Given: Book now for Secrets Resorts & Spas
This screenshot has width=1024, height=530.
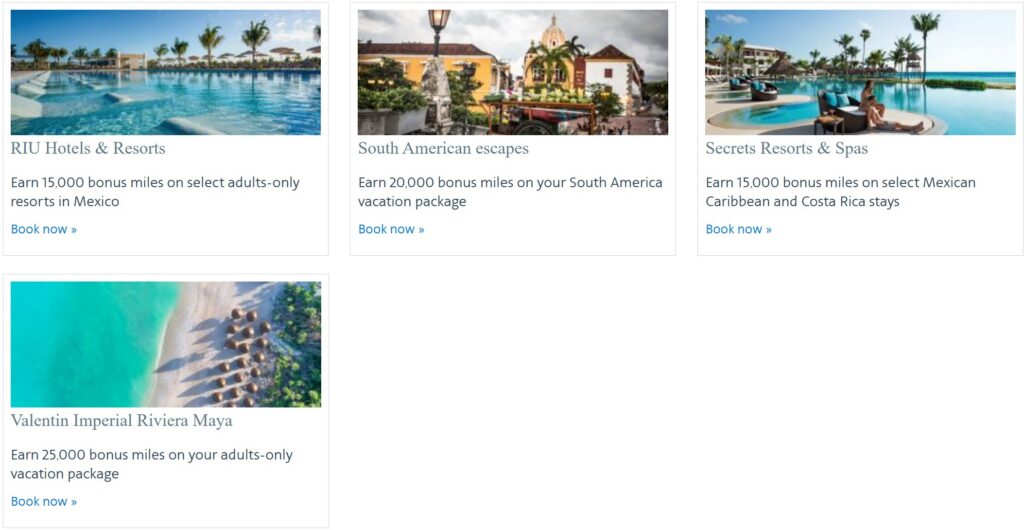Looking at the screenshot, I should pyautogui.click(x=738, y=229).
